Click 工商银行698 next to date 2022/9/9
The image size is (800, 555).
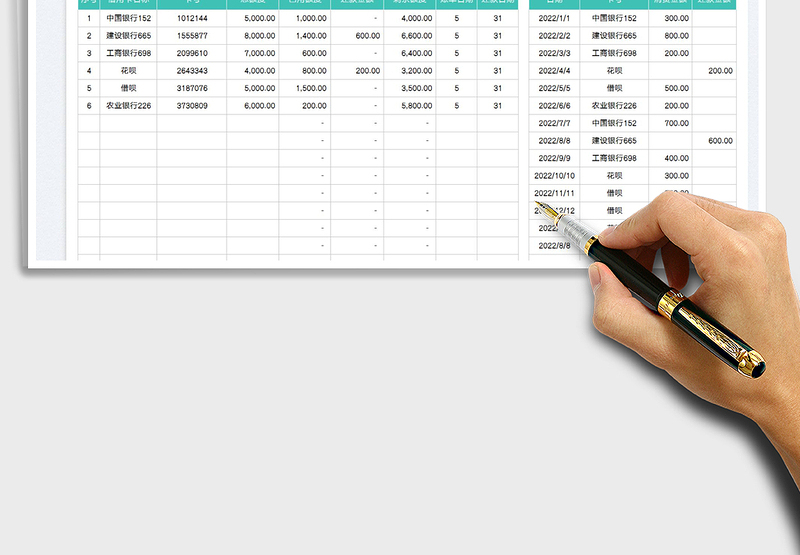[614, 158]
